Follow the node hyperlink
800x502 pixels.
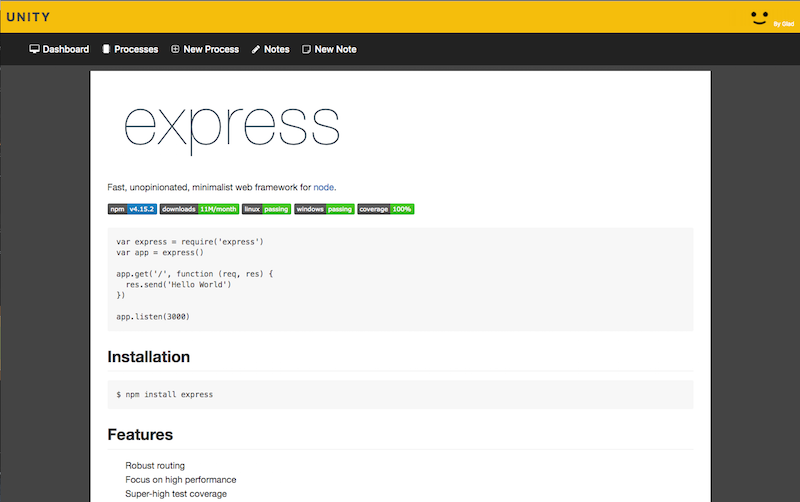click(323, 187)
